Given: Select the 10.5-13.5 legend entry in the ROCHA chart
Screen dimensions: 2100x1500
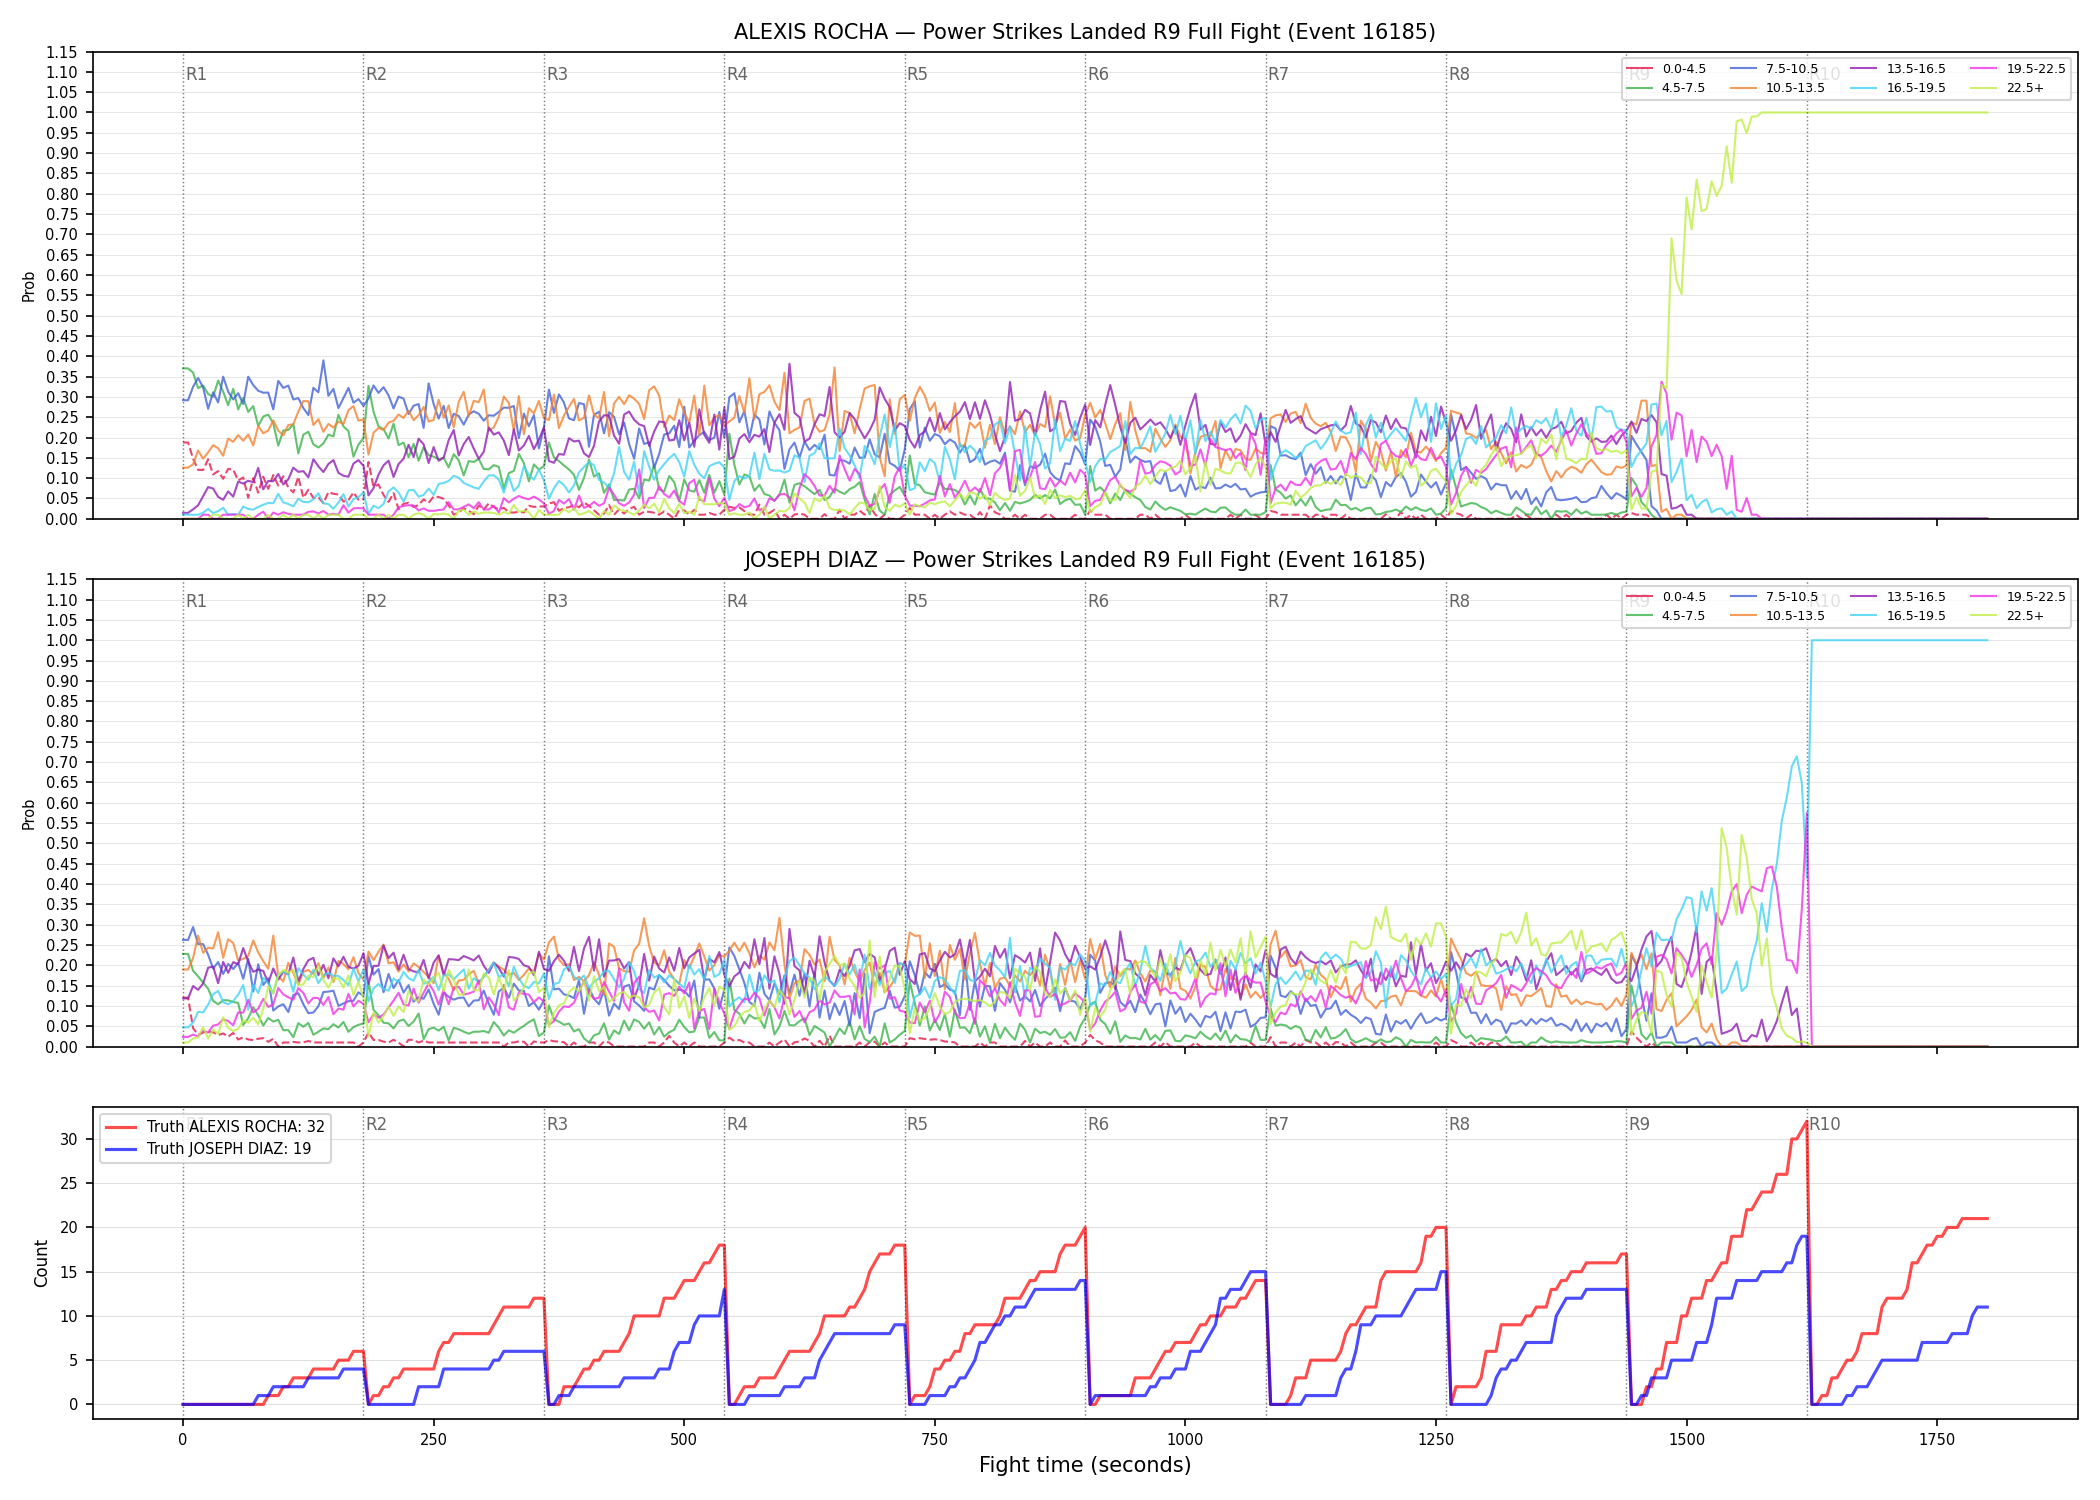Looking at the screenshot, I should point(1778,88).
